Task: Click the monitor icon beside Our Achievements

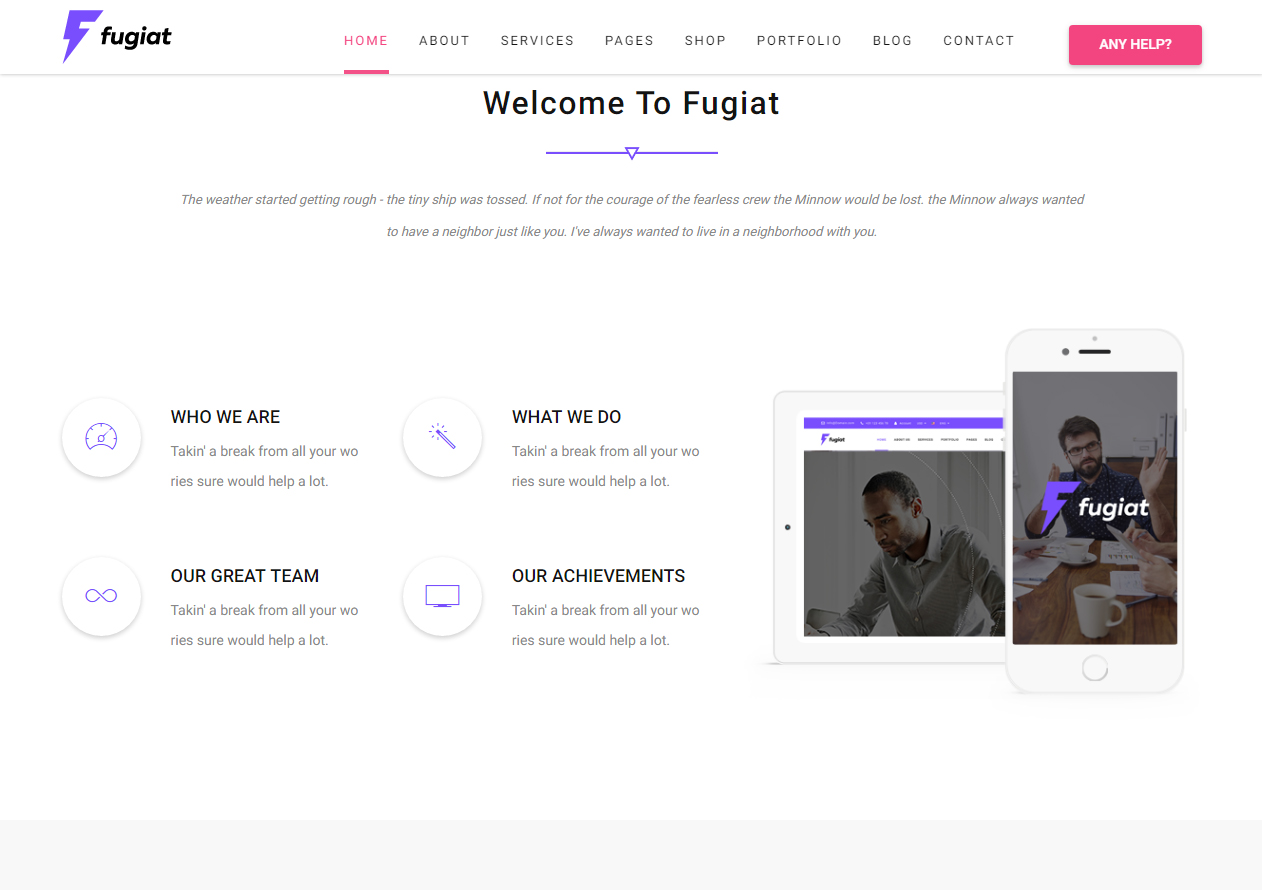Action: pos(442,596)
